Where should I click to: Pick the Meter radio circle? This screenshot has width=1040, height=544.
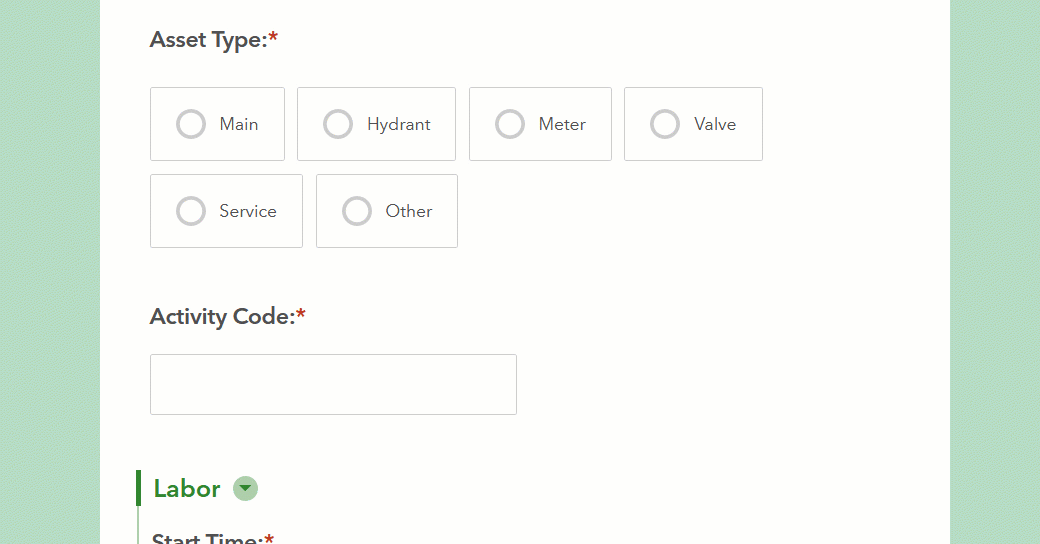pos(510,124)
